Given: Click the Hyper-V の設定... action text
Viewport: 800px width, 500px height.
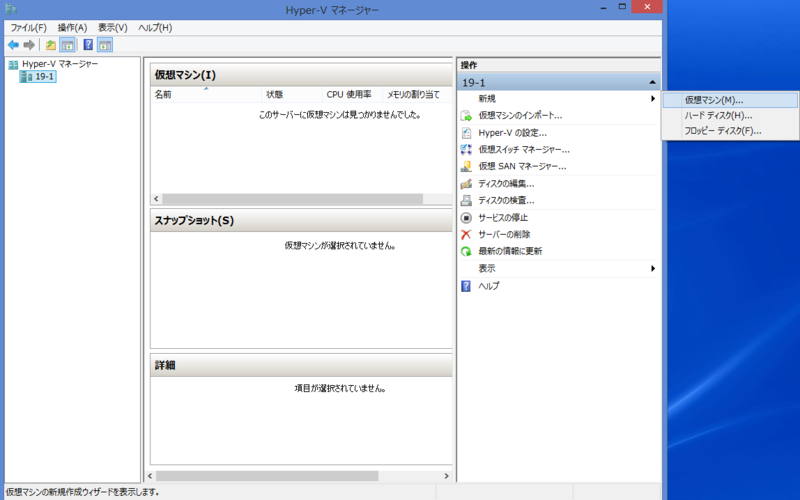Looking at the screenshot, I should click(512, 133).
